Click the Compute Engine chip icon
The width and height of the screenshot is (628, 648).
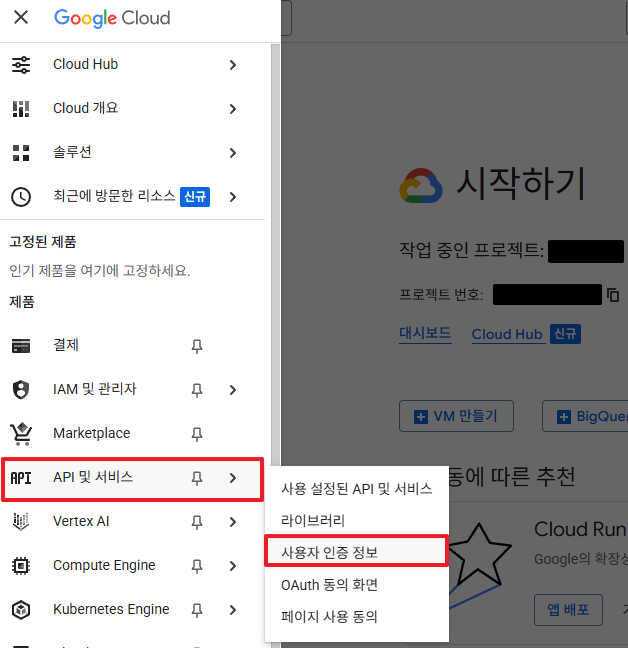[x=21, y=566]
